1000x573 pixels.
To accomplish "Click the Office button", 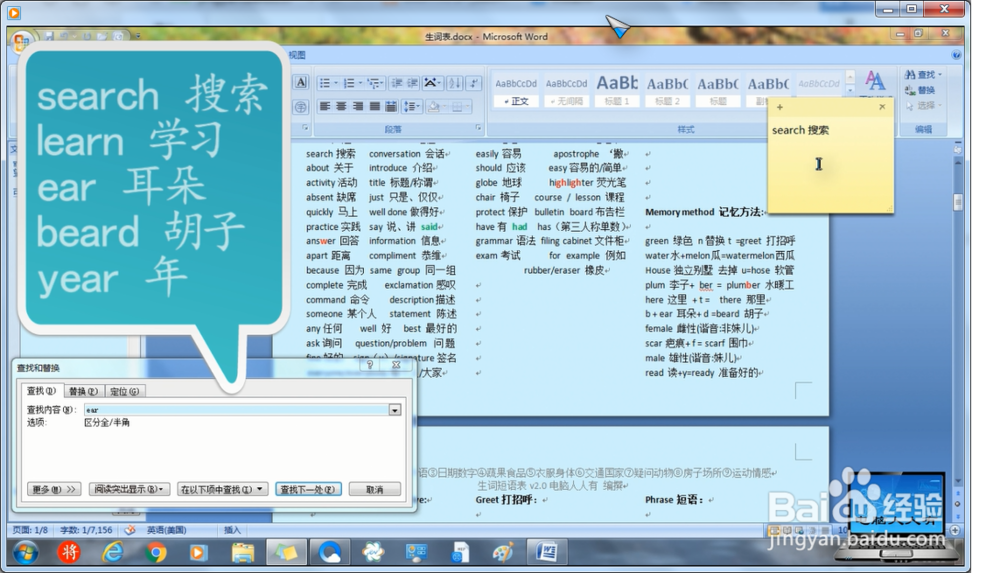I will click(x=21, y=42).
